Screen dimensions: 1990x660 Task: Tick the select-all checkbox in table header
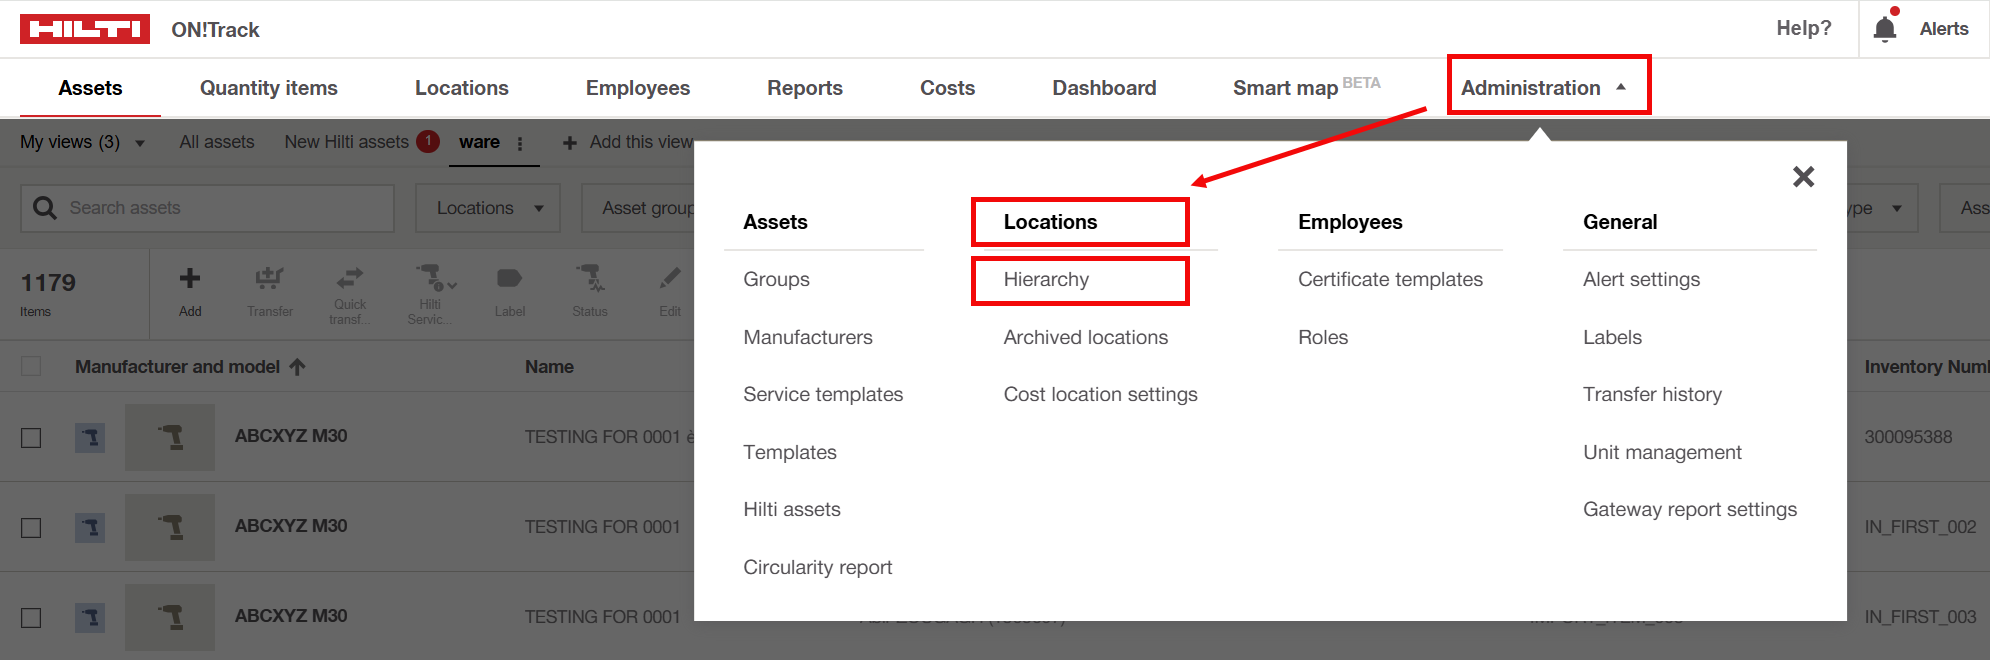(32, 366)
